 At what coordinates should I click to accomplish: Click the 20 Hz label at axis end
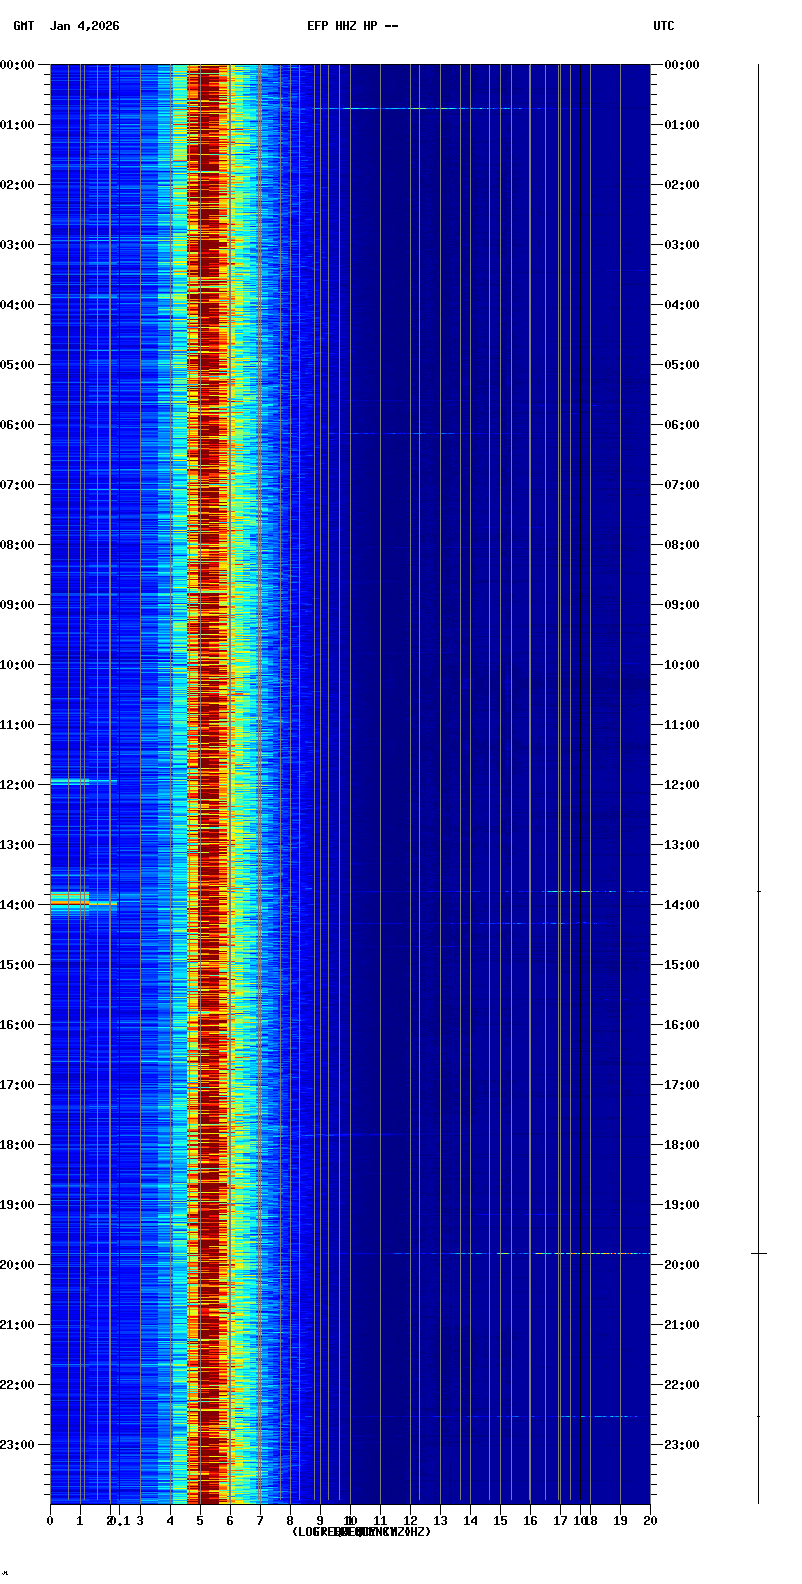(x=650, y=1521)
